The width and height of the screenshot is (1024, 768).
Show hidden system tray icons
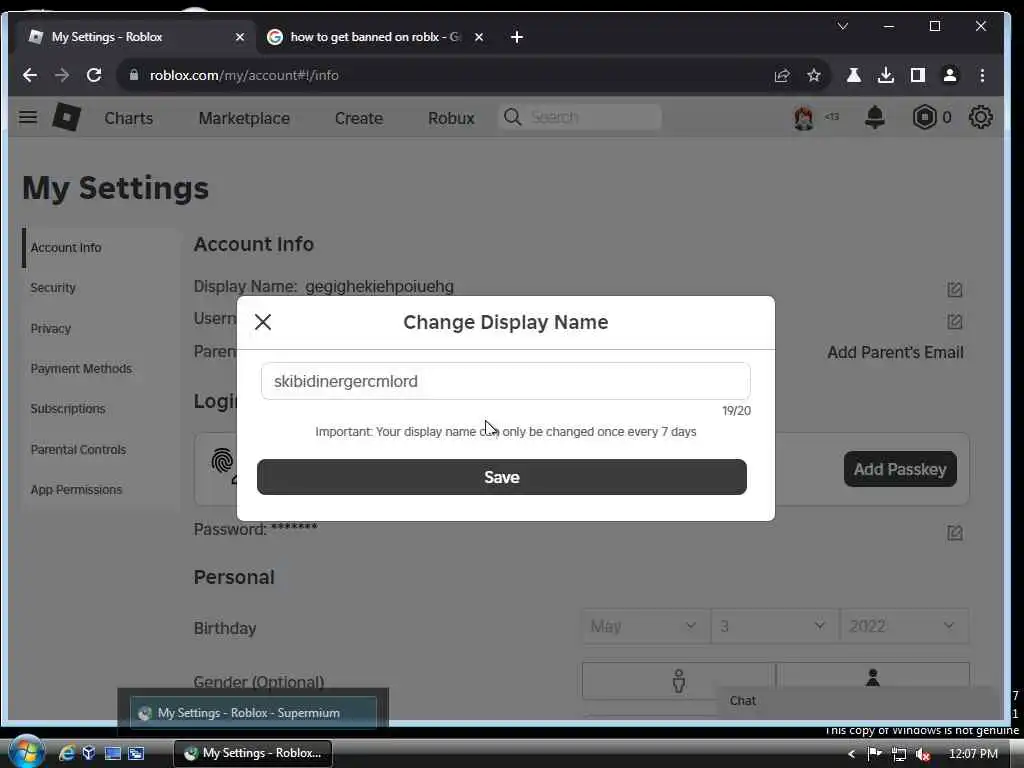pyautogui.click(x=851, y=754)
